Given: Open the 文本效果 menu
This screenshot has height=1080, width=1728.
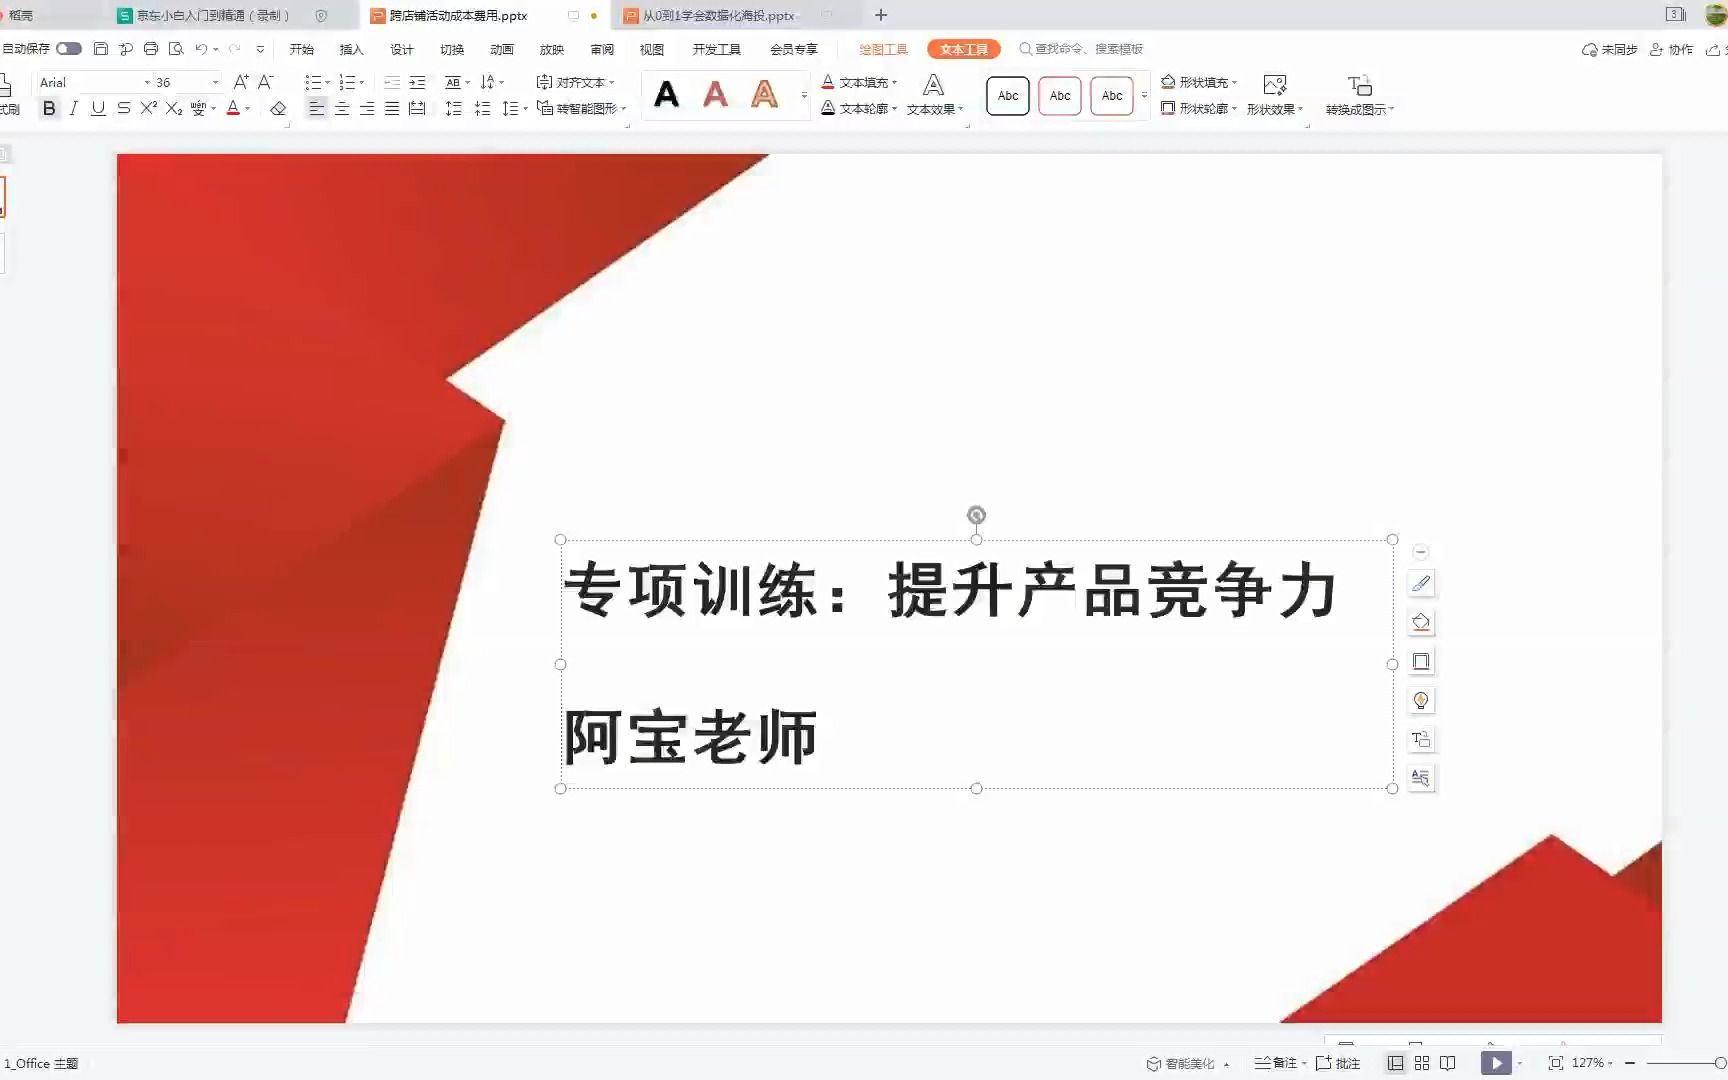Looking at the screenshot, I should tap(935, 96).
